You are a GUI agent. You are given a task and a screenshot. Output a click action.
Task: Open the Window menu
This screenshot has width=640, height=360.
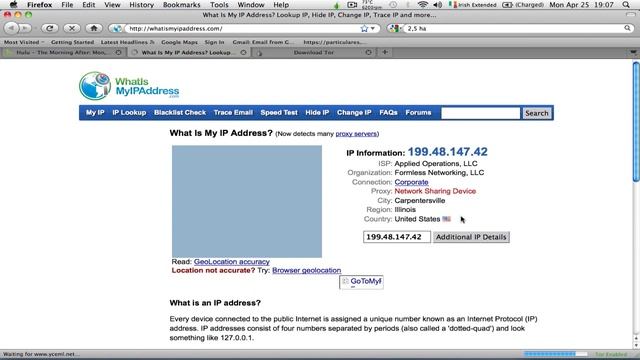251,5
